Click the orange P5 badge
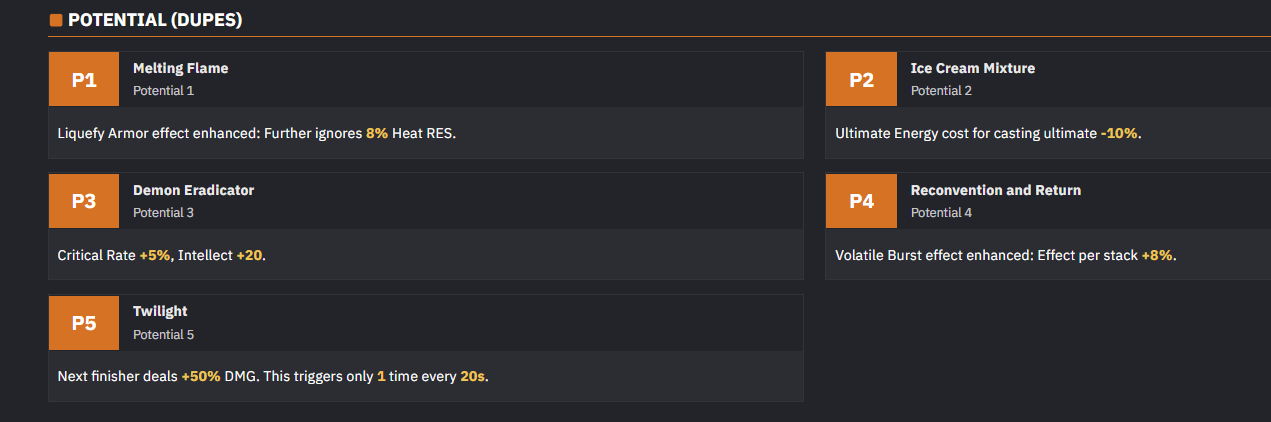Image resolution: width=1271 pixels, height=422 pixels. (84, 323)
